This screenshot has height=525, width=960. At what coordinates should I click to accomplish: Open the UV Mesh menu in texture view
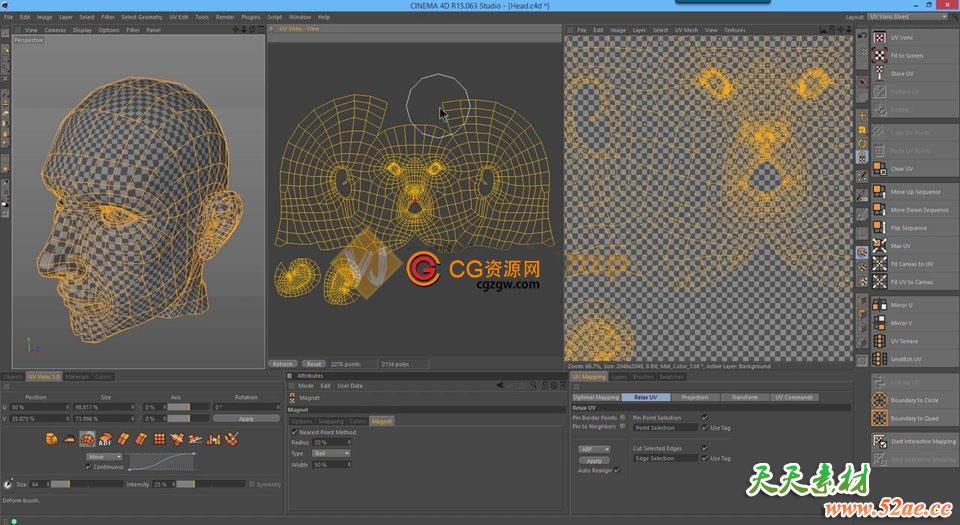pyautogui.click(x=686, y=30)
